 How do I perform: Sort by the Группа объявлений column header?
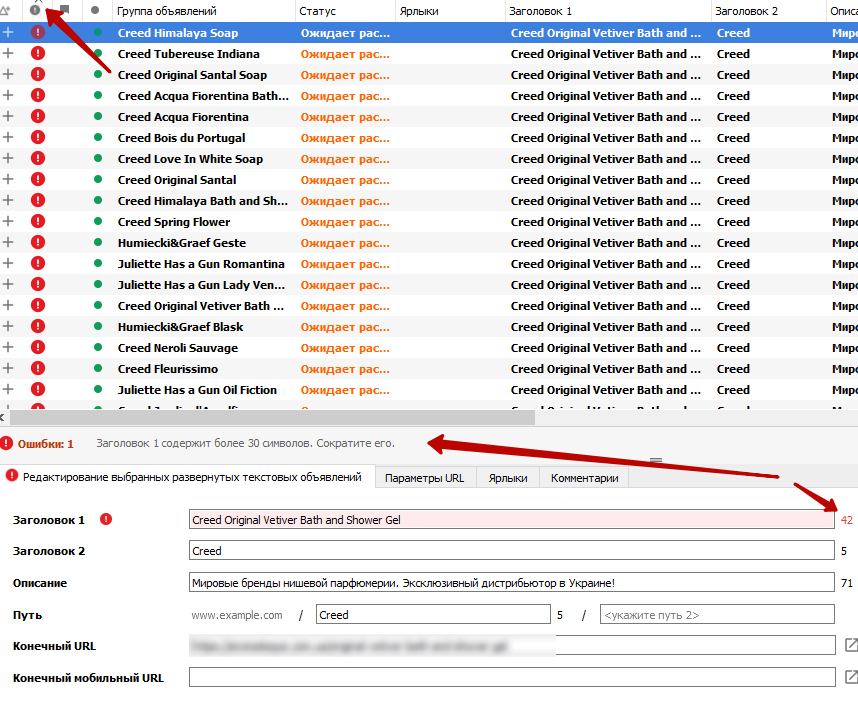204,10
